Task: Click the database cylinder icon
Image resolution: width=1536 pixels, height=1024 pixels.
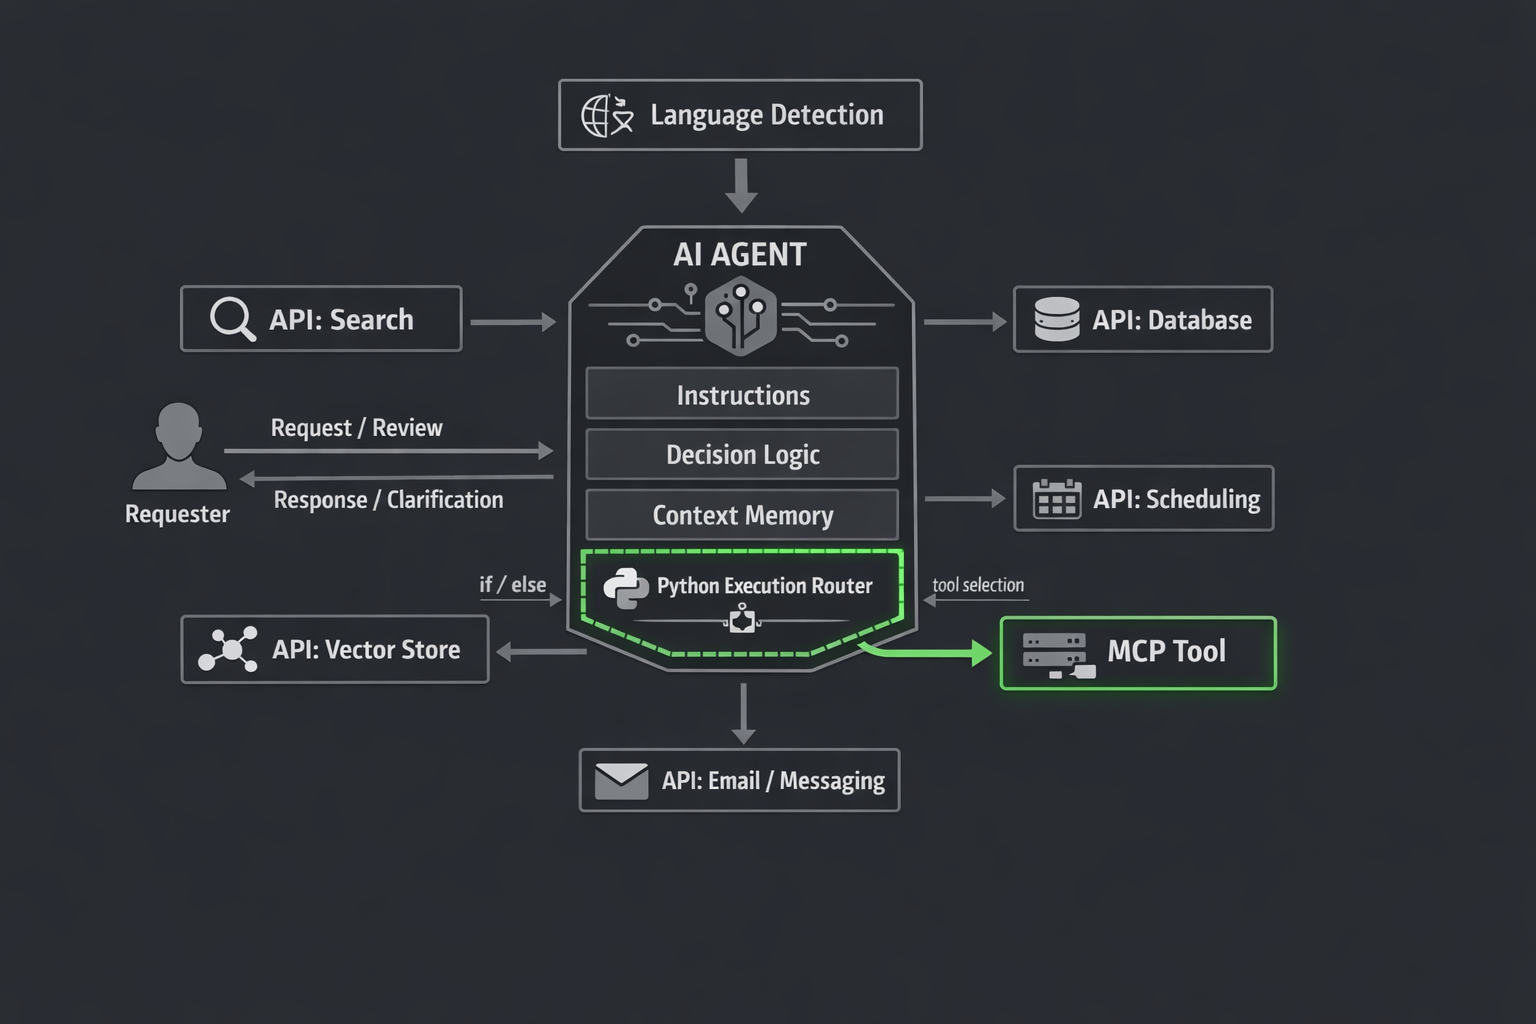Action: click(x=1056, y=319)
